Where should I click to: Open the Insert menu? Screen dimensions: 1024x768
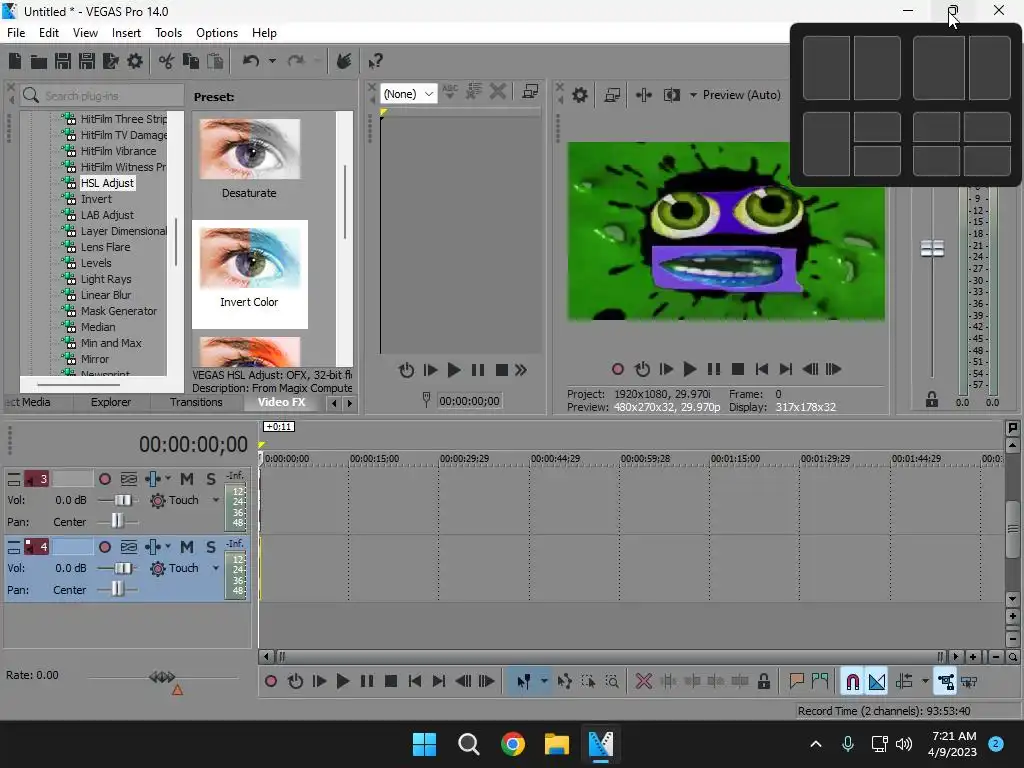126,33
